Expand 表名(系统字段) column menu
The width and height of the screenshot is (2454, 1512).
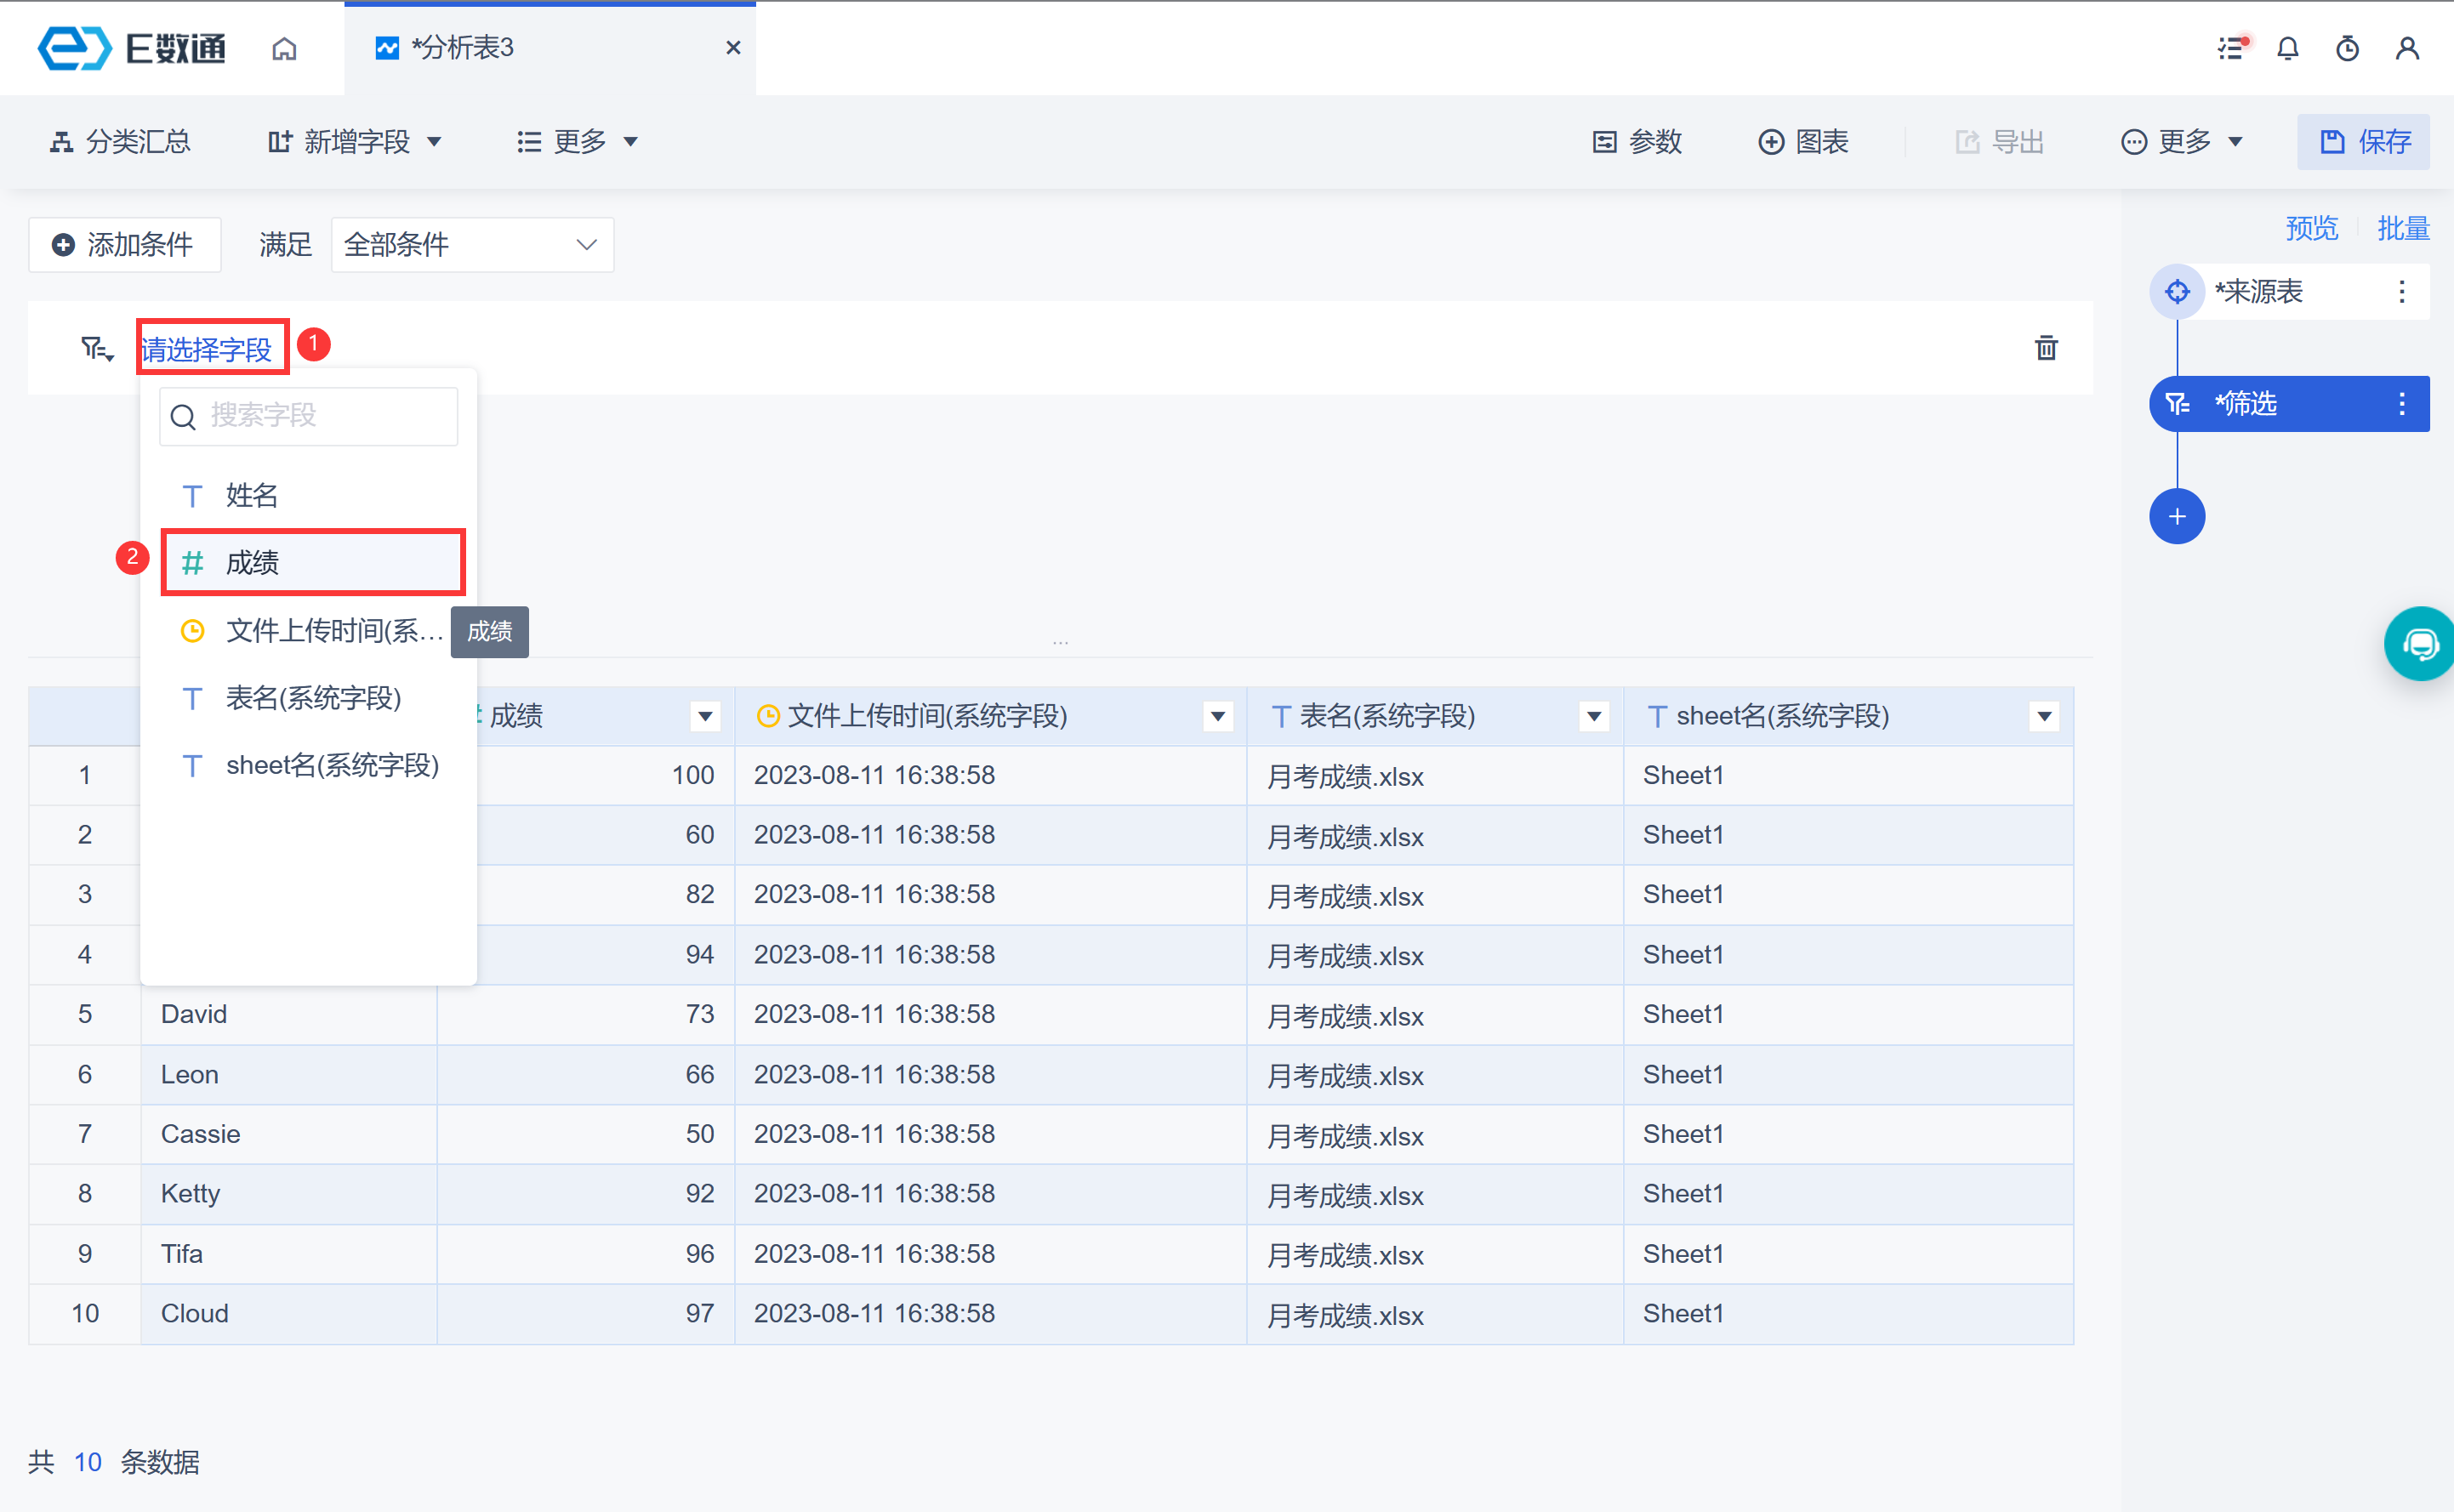[1593, 716]
